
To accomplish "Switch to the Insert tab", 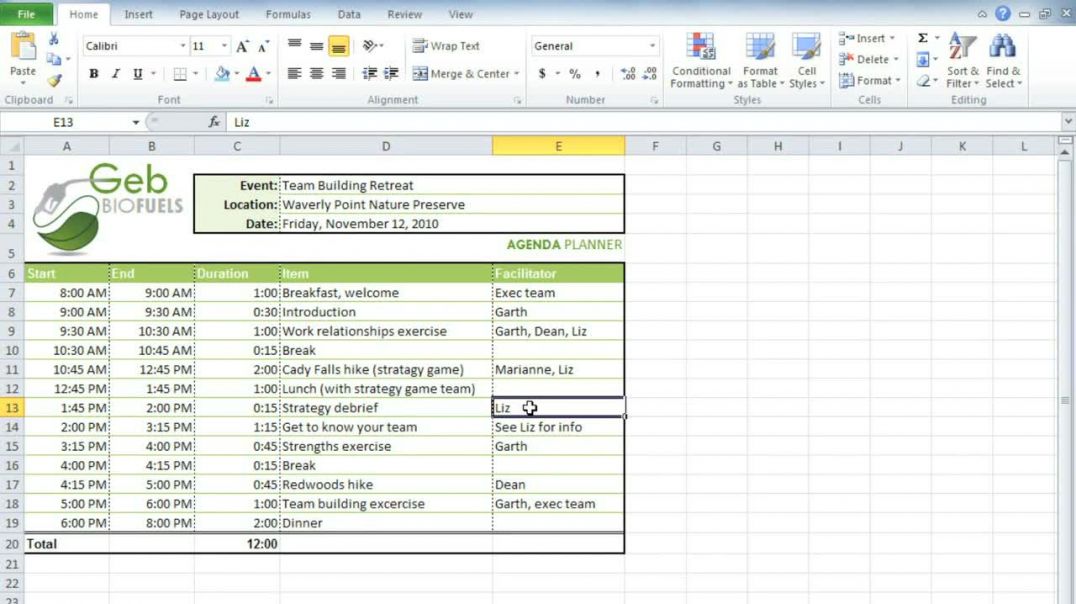I will [x=138, y=14].
